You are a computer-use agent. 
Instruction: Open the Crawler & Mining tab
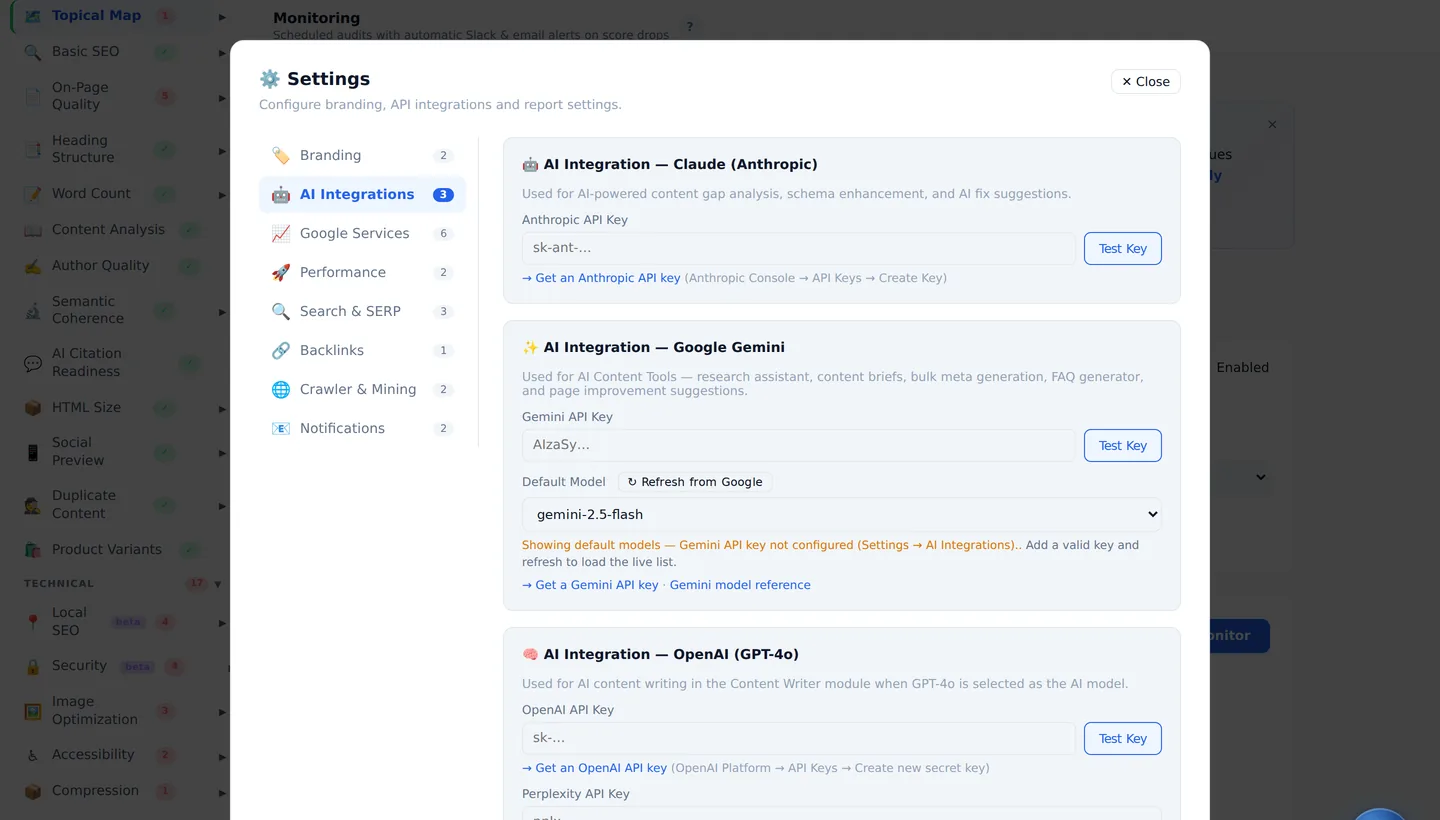(362, 389)
